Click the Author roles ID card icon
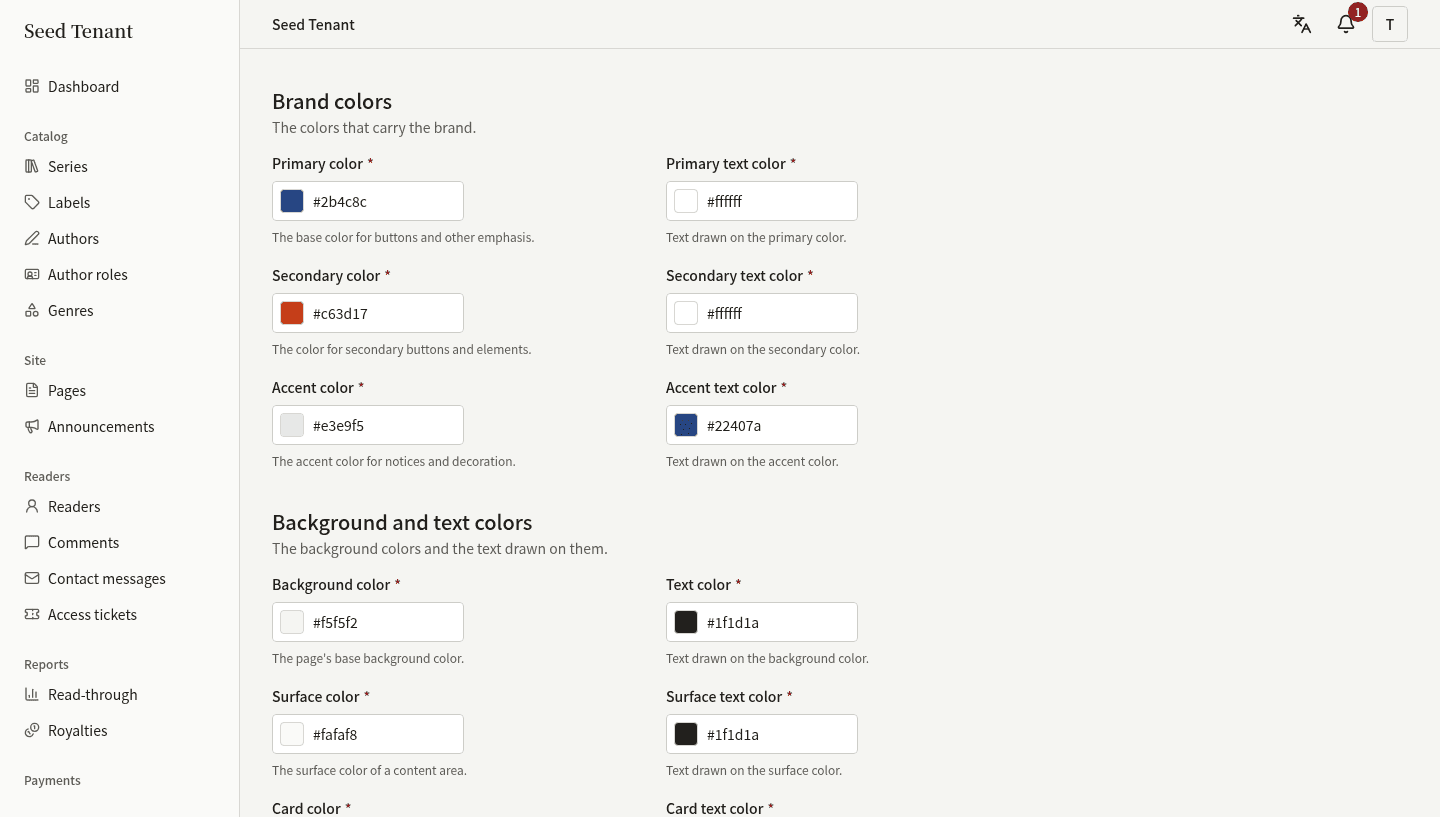1440x817 pixels. point(32,275)
